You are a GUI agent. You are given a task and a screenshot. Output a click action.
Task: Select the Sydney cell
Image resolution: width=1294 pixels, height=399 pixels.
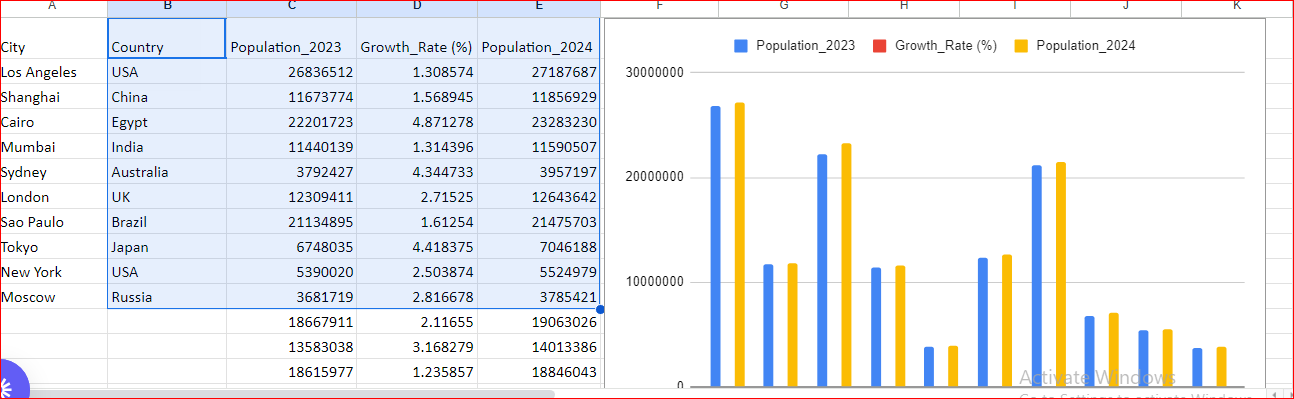click(53, 172)
